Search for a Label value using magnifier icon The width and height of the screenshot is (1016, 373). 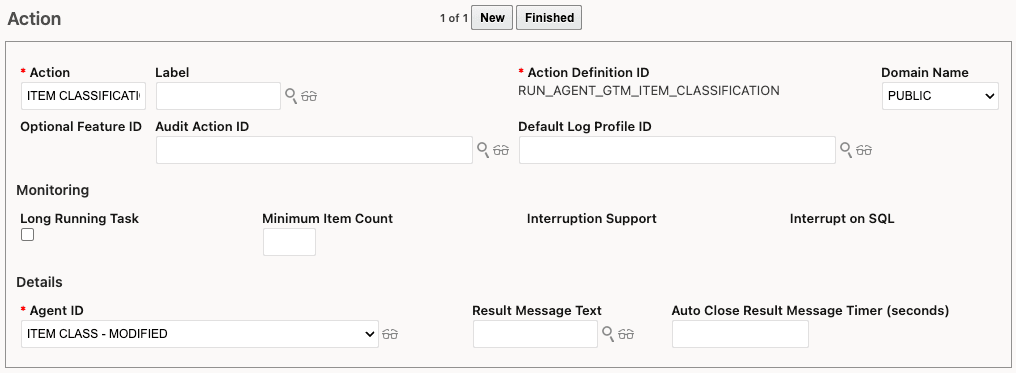click(x=291, y=96)
